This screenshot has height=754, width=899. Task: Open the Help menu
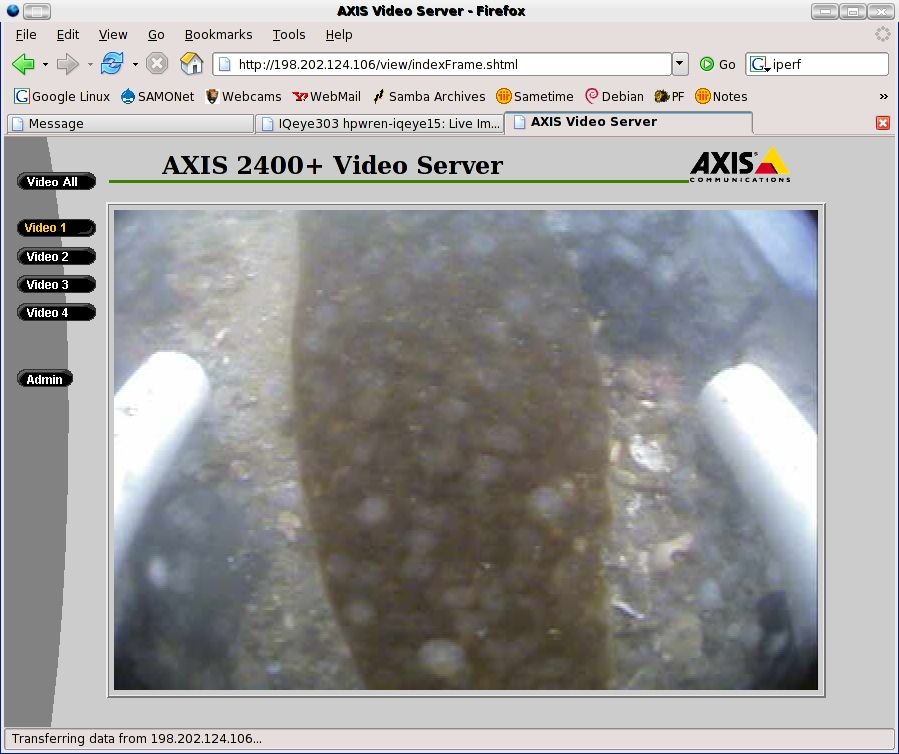339,34
